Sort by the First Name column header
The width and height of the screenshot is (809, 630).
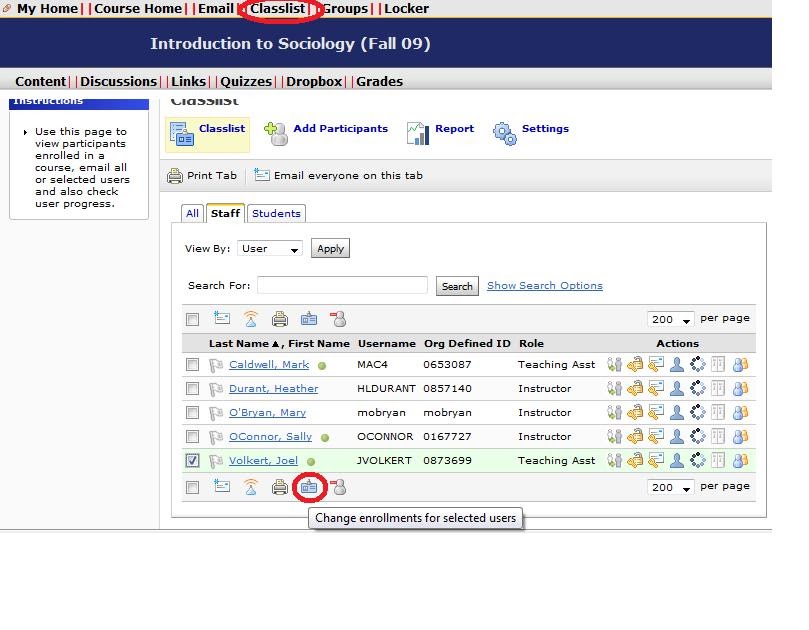tap(319, 344)
